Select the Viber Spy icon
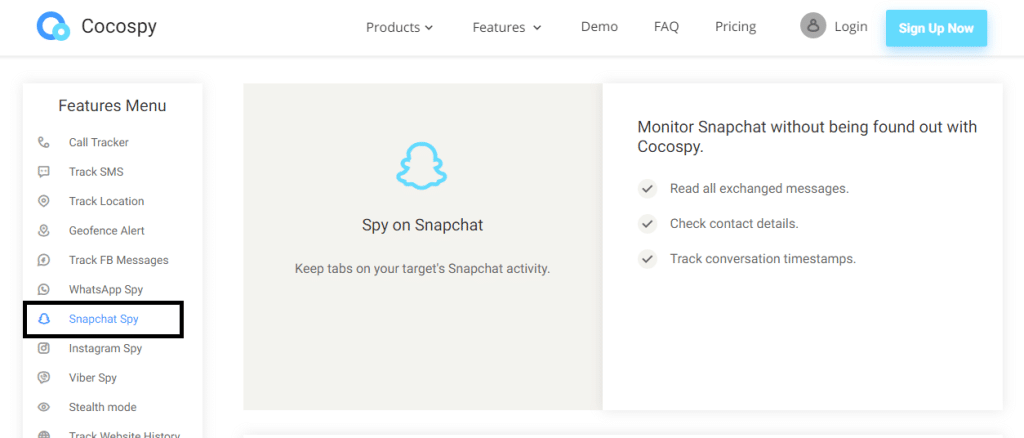The image size is (1024, 438). tap(44, 377)
